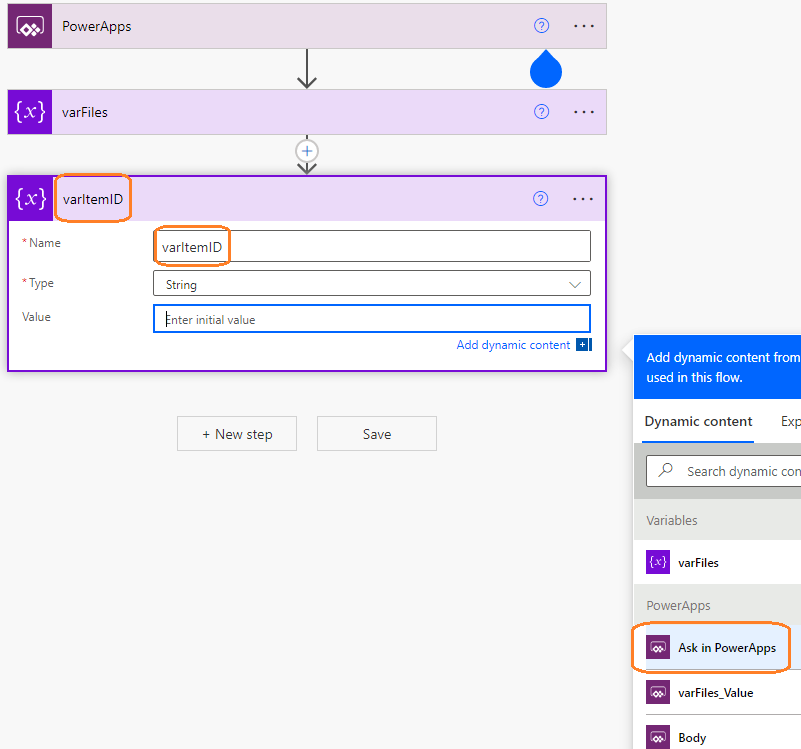This screenshot has height=749, width=801.
Task: Switch to the Dynamic content tab
Action: click(x=698, y=422)
